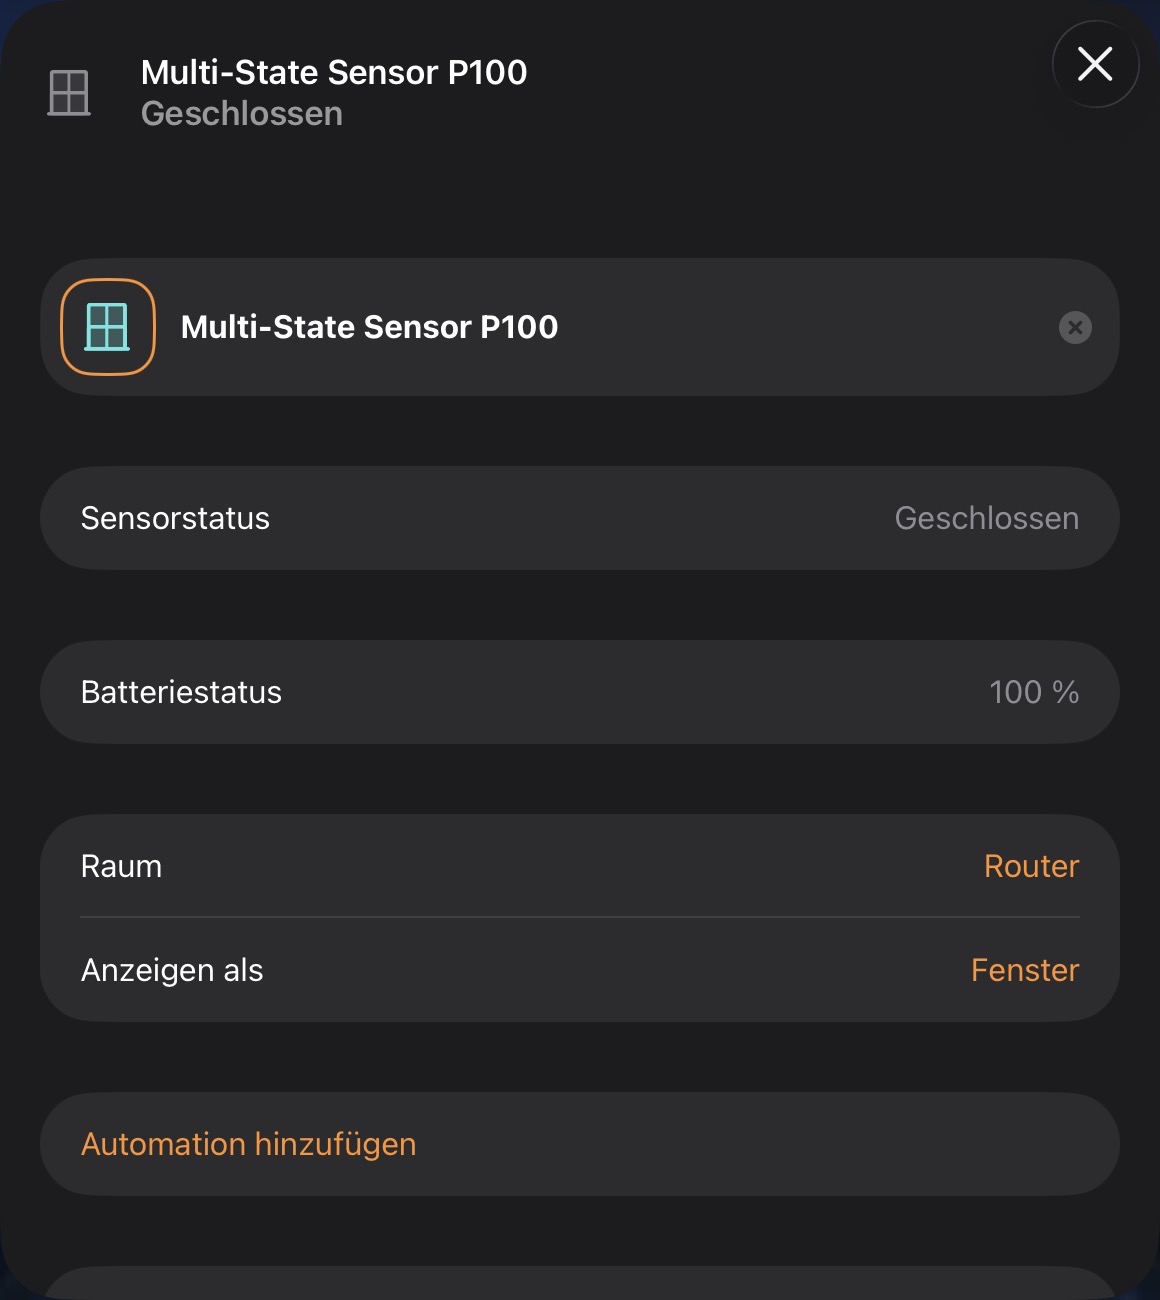
Task: Change the Fenster display type
Action: click(x=1024, y=970)
